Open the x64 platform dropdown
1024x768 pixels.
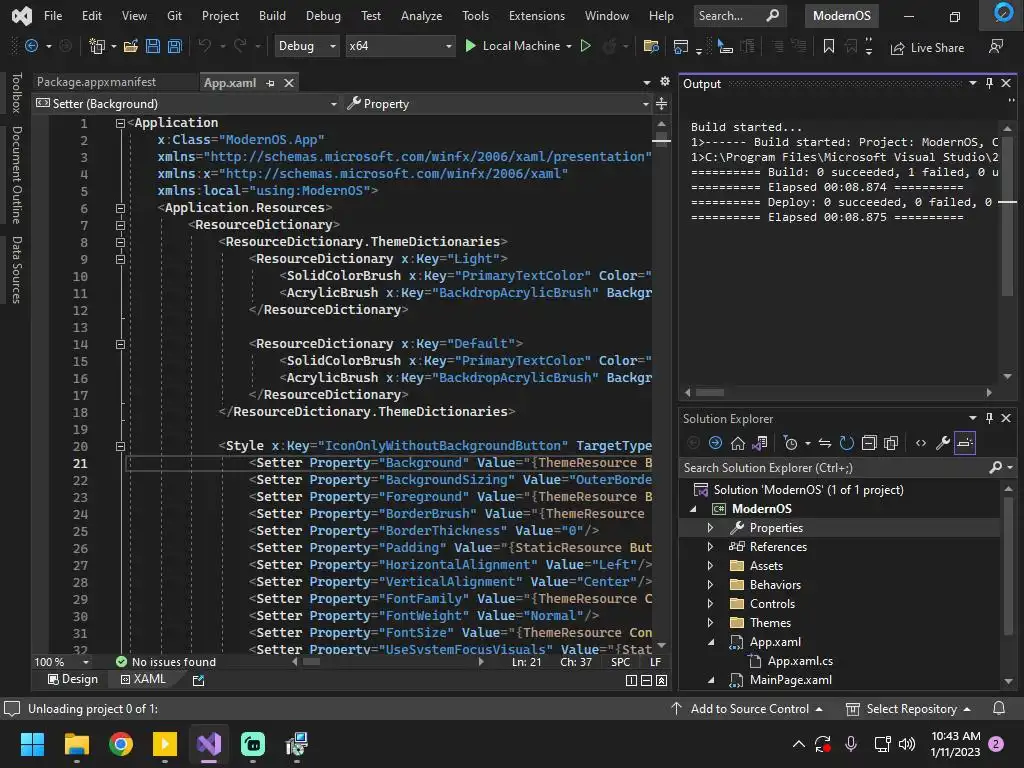click(399, 46)
